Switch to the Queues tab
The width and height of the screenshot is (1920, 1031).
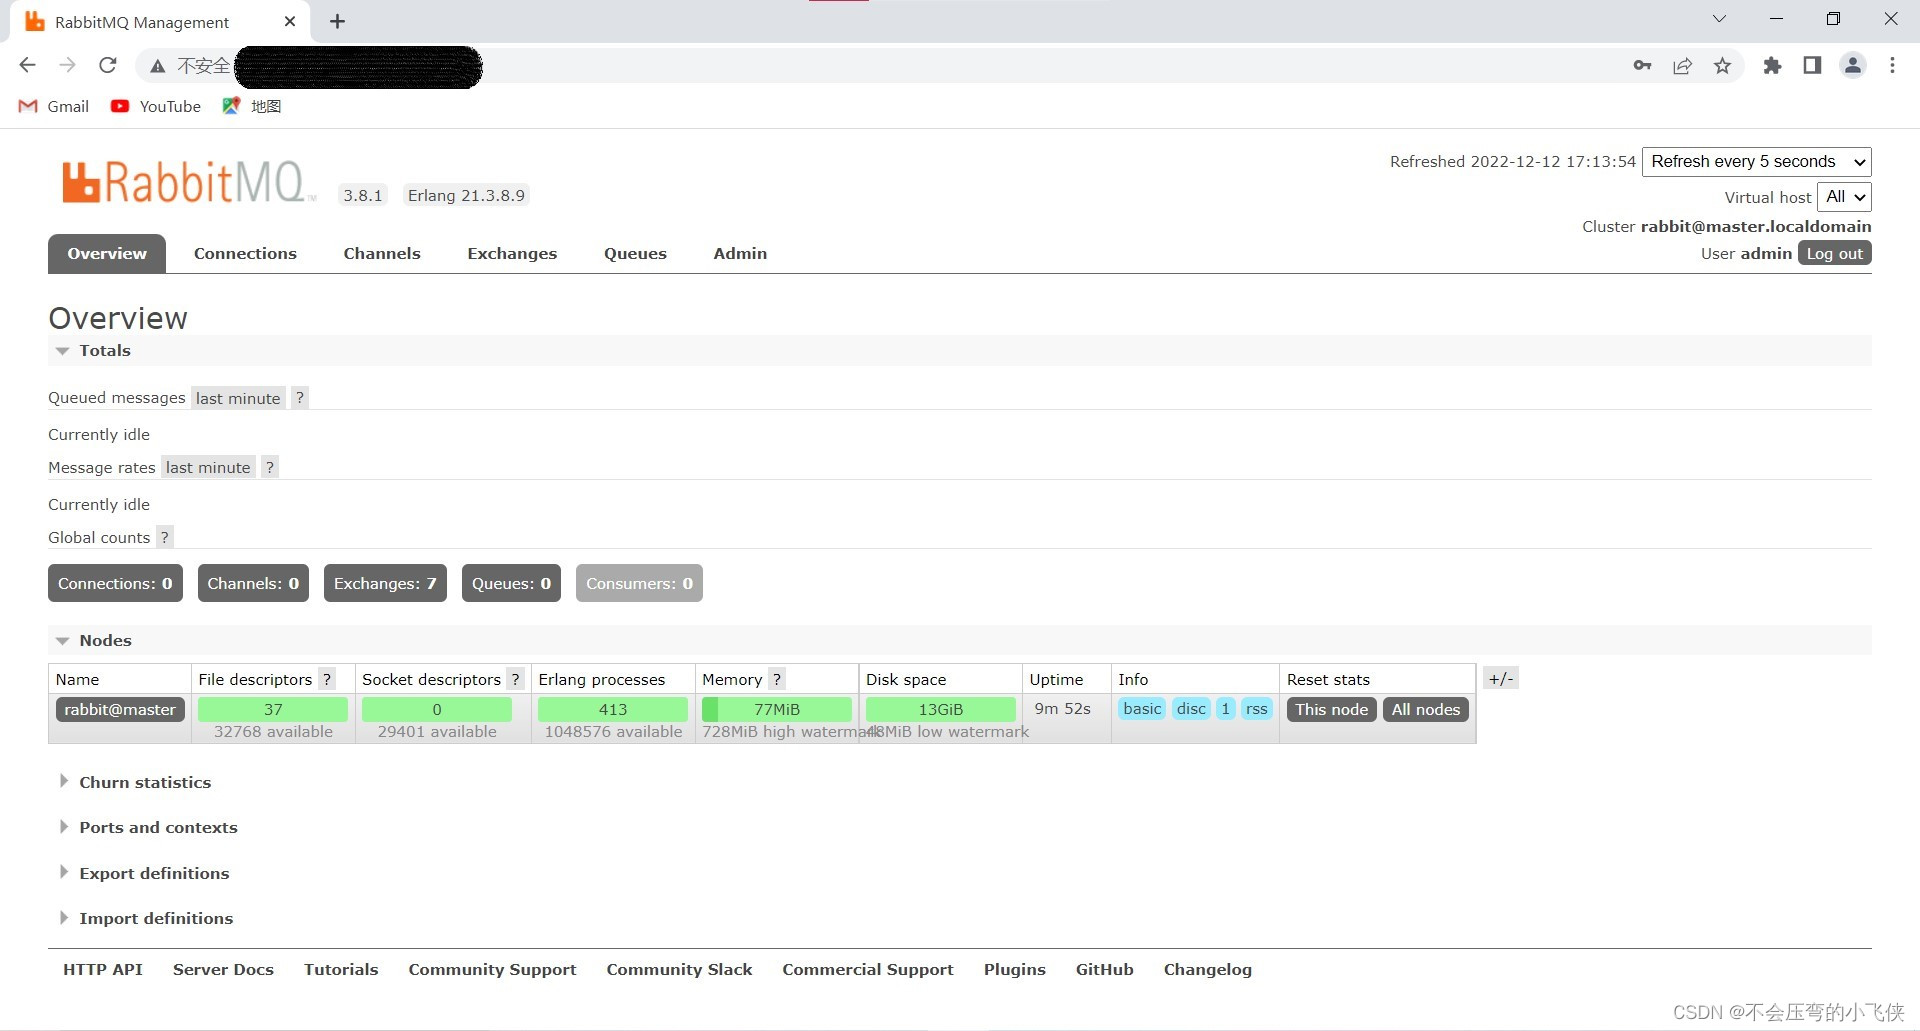(635, 253)
